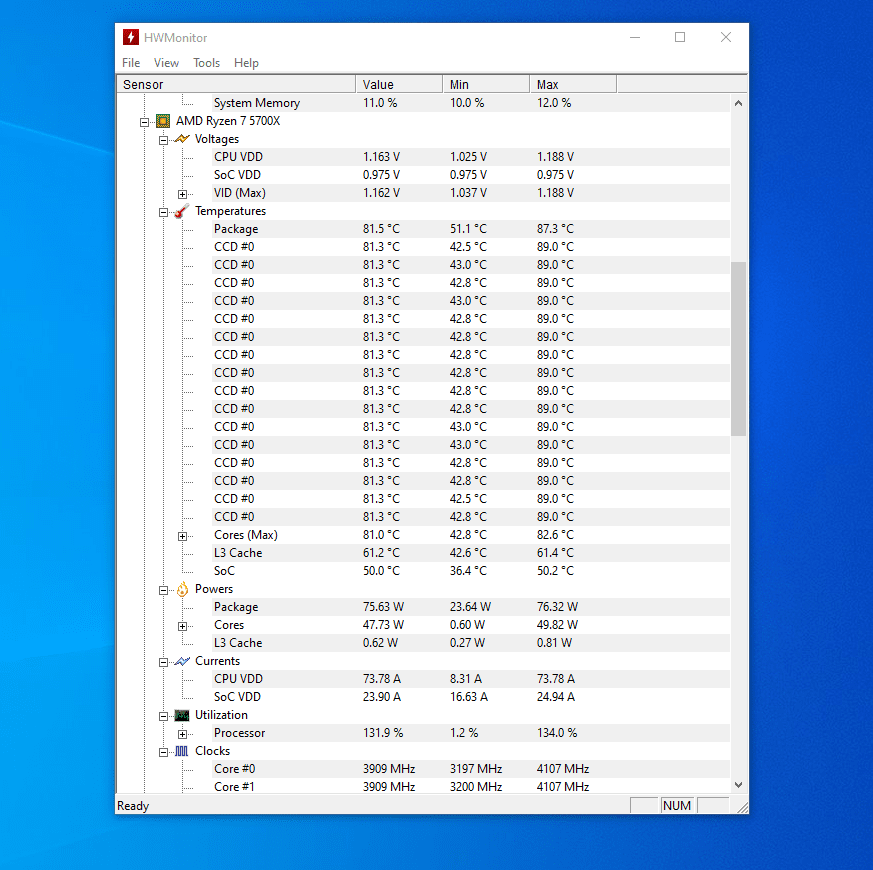Click the Temperatures category label
Image resolution: width=873 pixels, height=870 pixels.
[230, 211]
